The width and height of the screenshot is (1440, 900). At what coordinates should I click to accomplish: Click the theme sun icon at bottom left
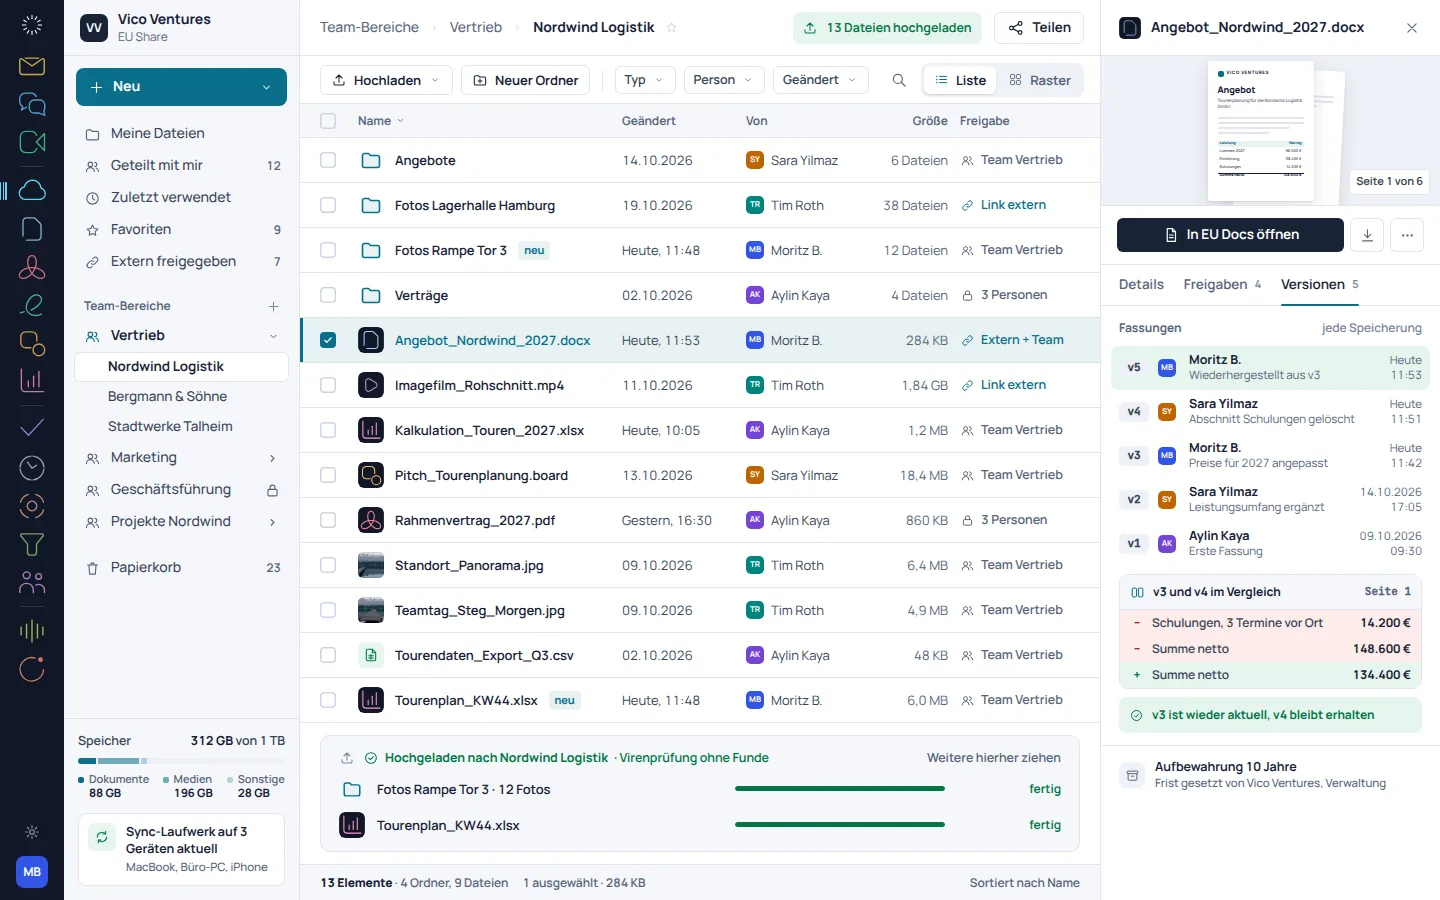(x=32, y=832)
